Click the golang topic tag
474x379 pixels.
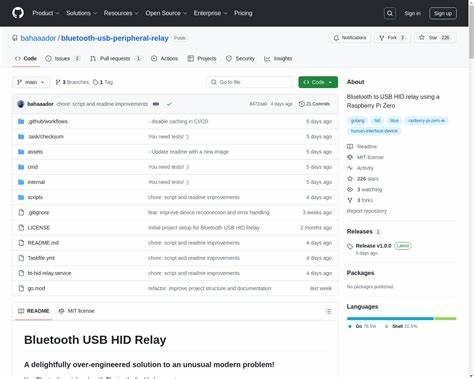[x=358, y=121]
